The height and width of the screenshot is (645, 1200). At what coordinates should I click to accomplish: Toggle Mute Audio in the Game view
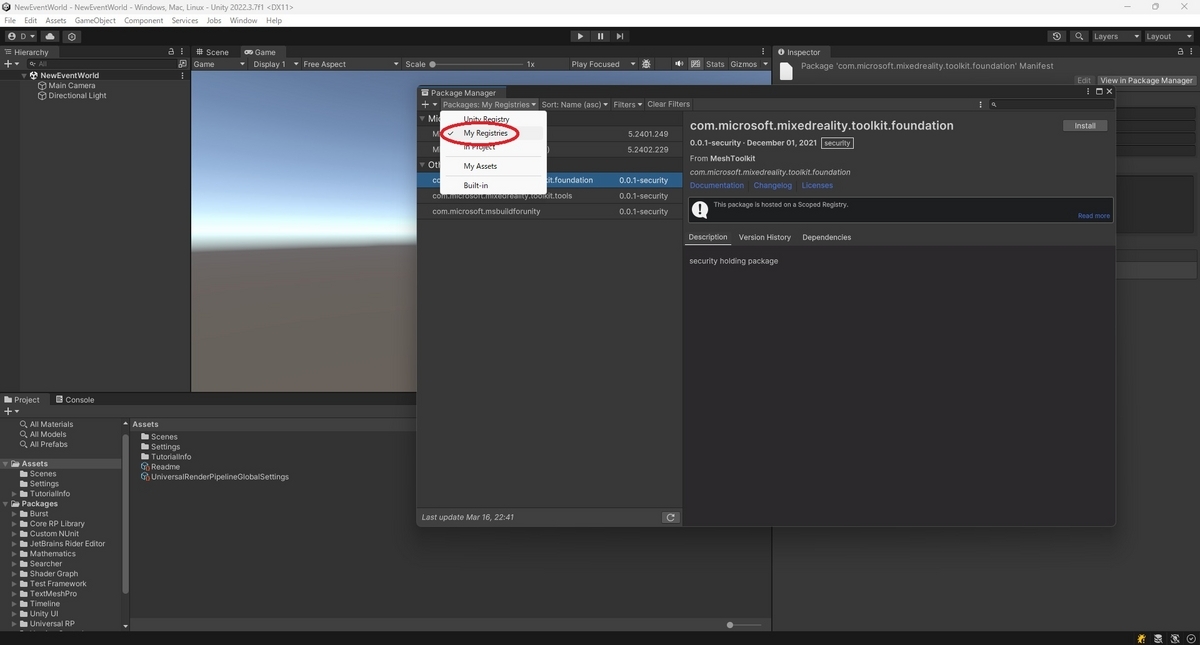click(x=678, y=64)
